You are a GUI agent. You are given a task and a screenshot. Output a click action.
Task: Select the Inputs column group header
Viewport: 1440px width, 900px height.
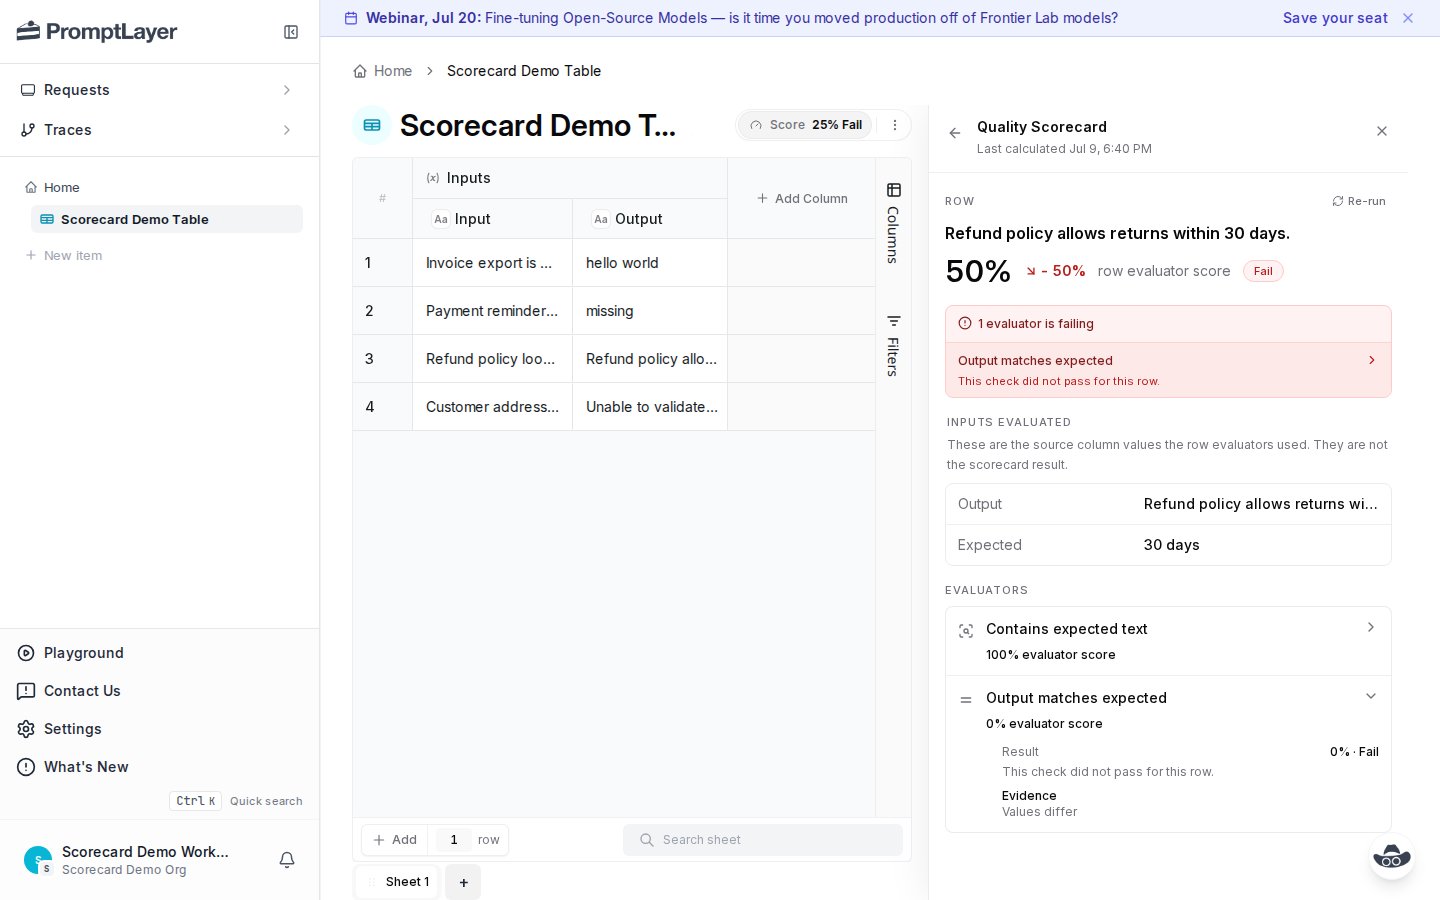pyautogui.click(x=570, y=178)
